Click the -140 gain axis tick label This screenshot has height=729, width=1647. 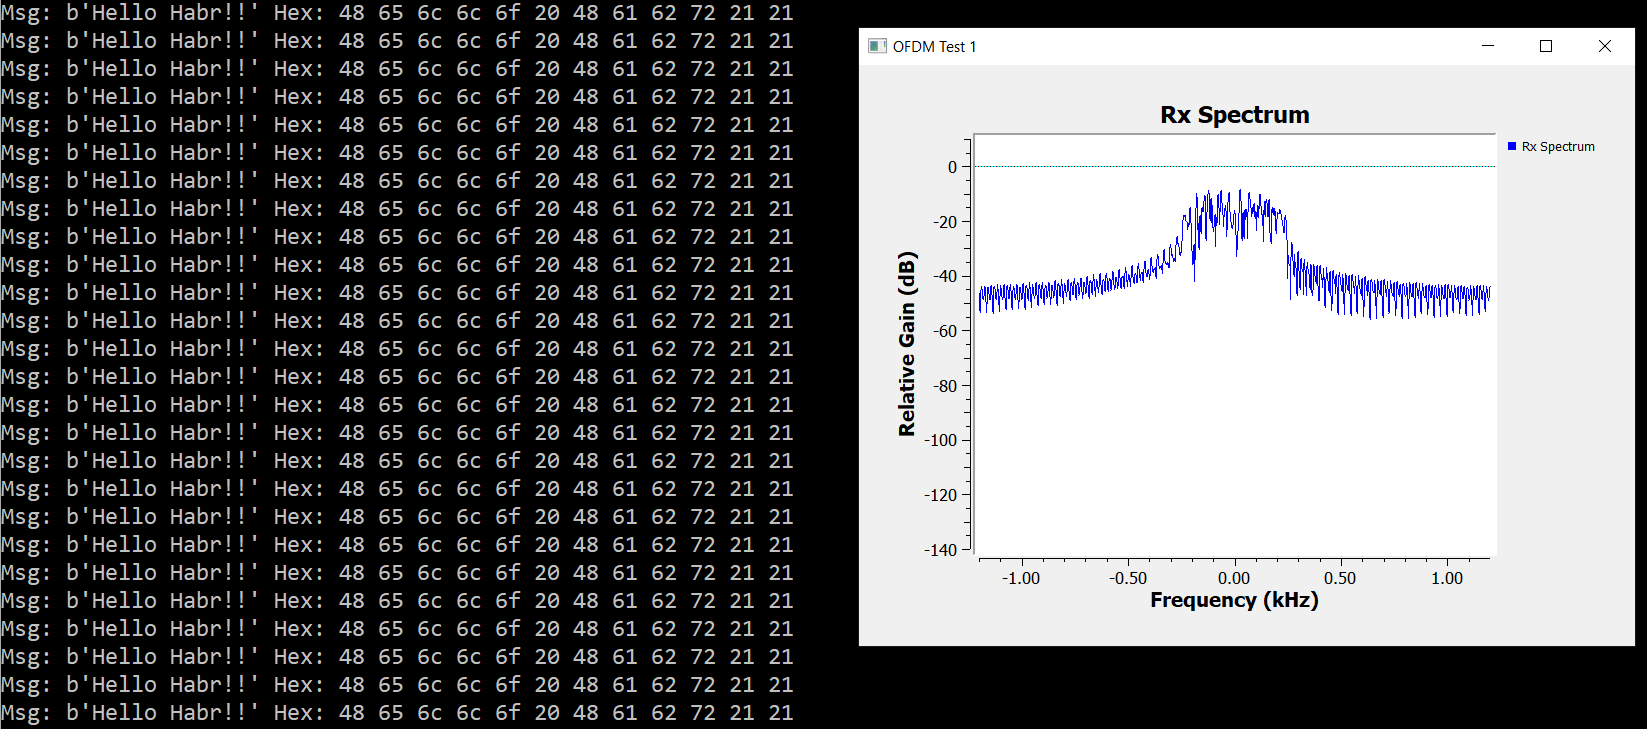[941, 549]
